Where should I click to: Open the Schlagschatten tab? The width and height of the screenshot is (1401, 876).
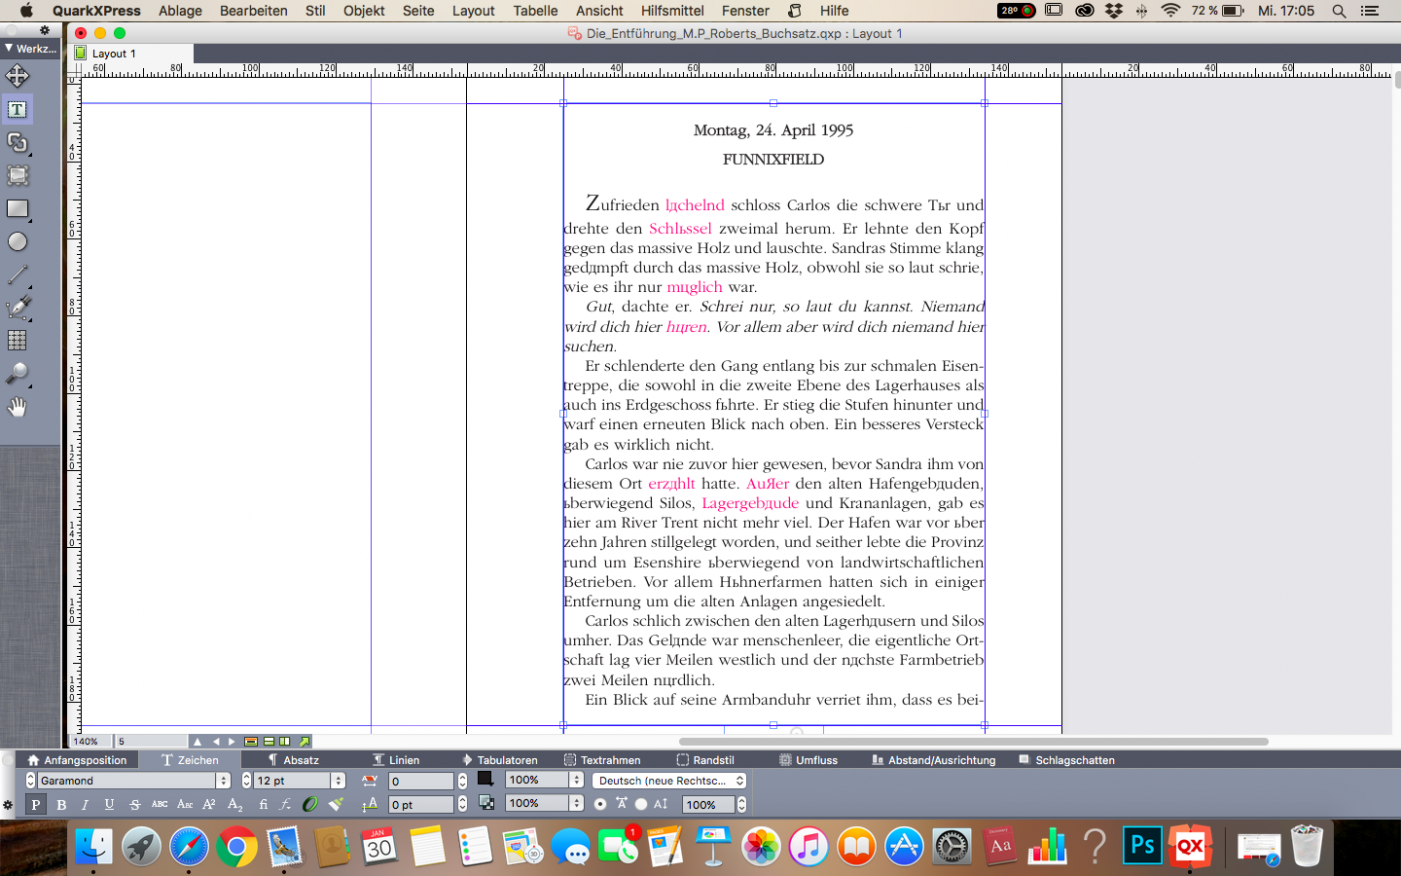[1067, 760]
